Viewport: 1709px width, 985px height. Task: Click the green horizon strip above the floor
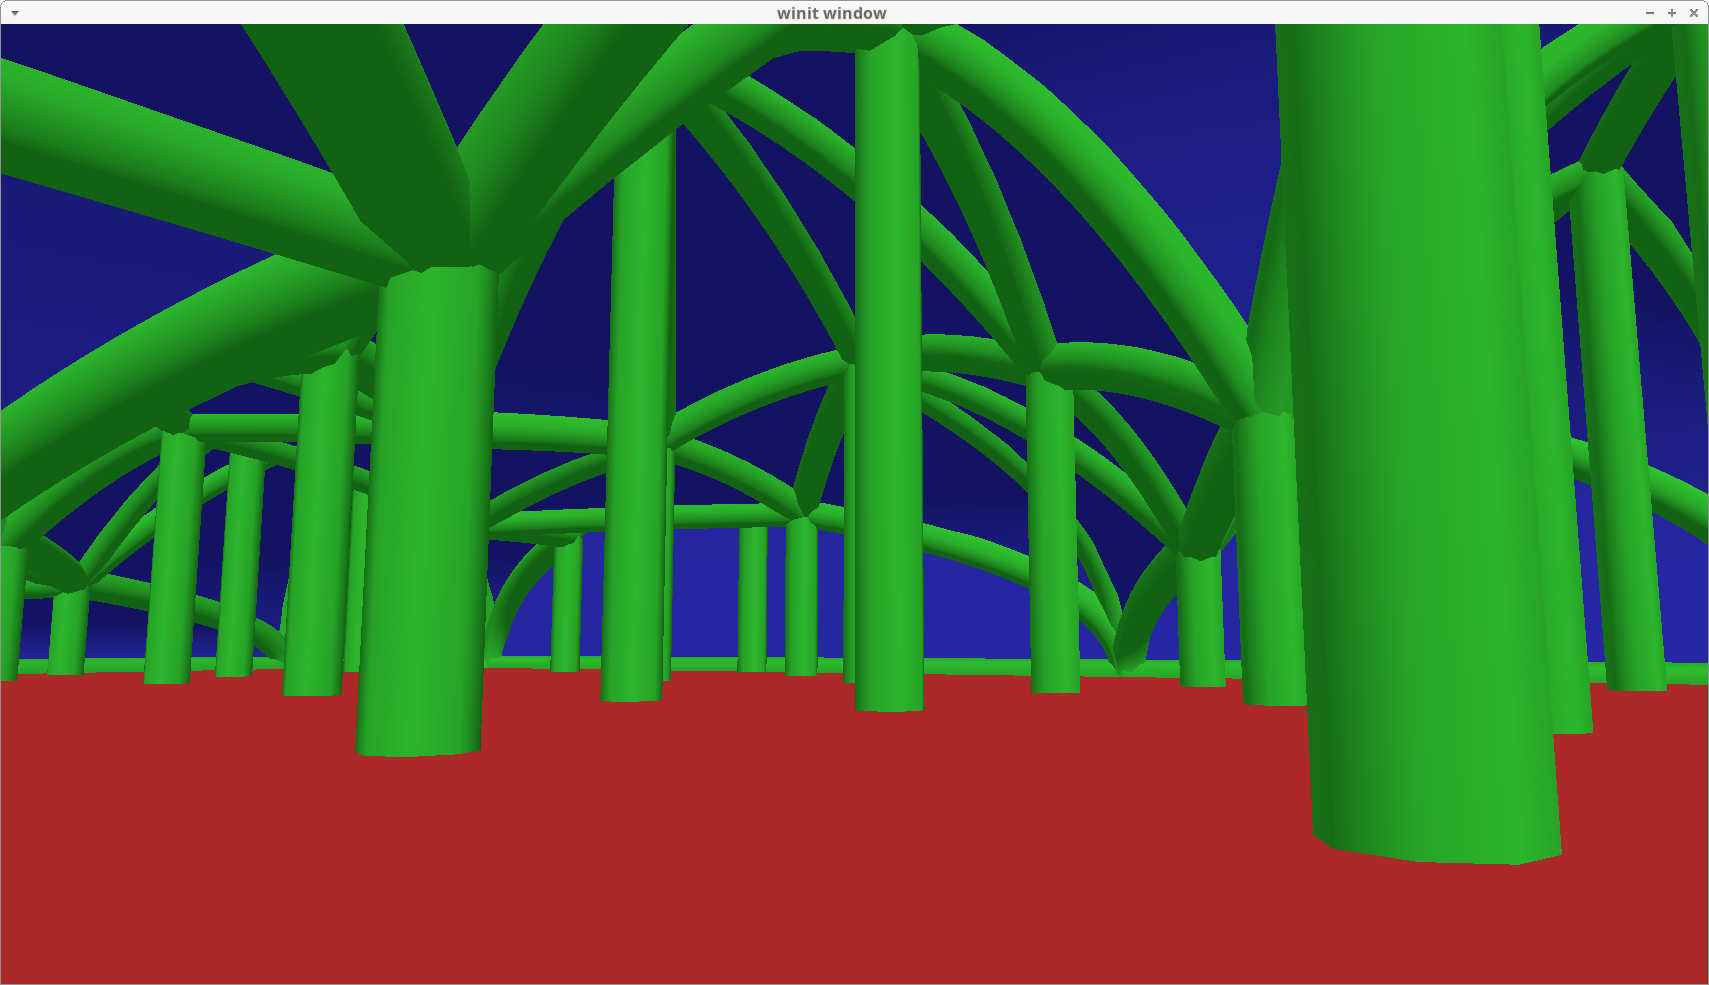pyautogui.click(x=700, y=664)
